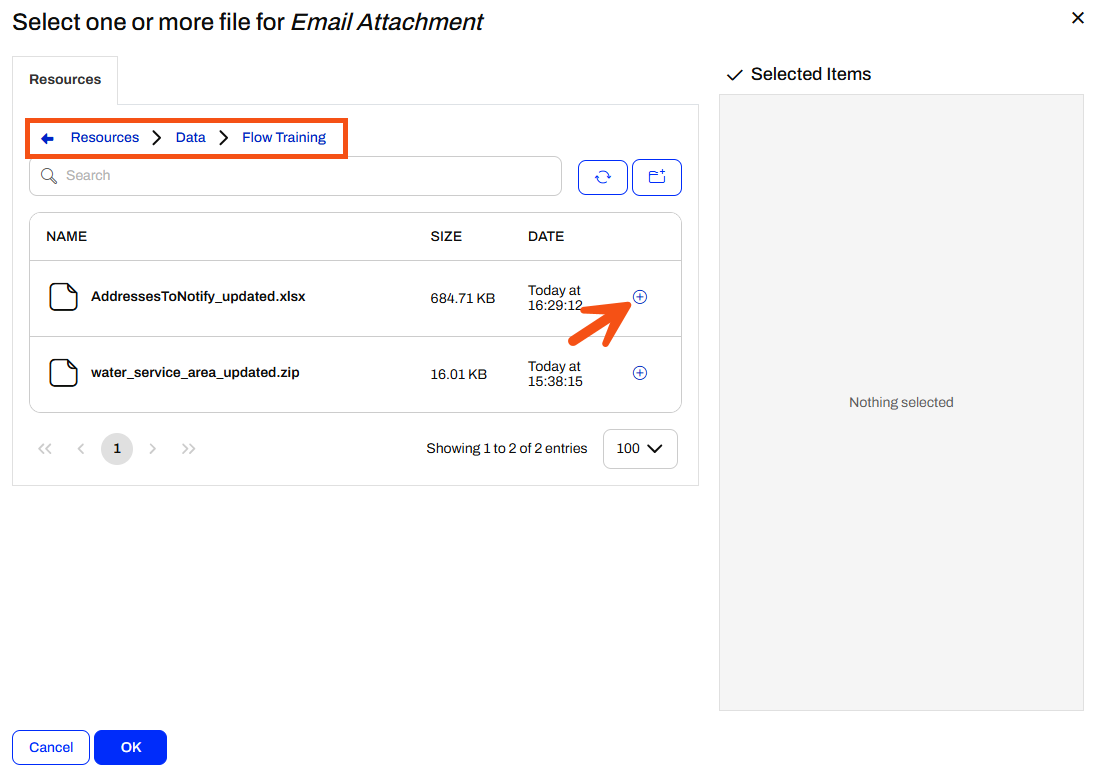The height and width of the screenshot is (773, 1095).
Task: Refresh the file list
Action: point(603,177)
